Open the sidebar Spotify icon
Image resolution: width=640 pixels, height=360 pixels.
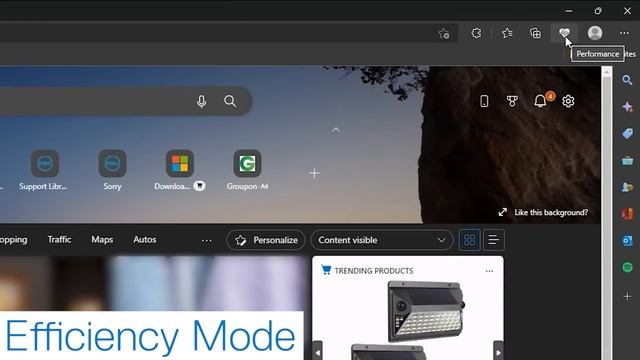pos(627,267)
